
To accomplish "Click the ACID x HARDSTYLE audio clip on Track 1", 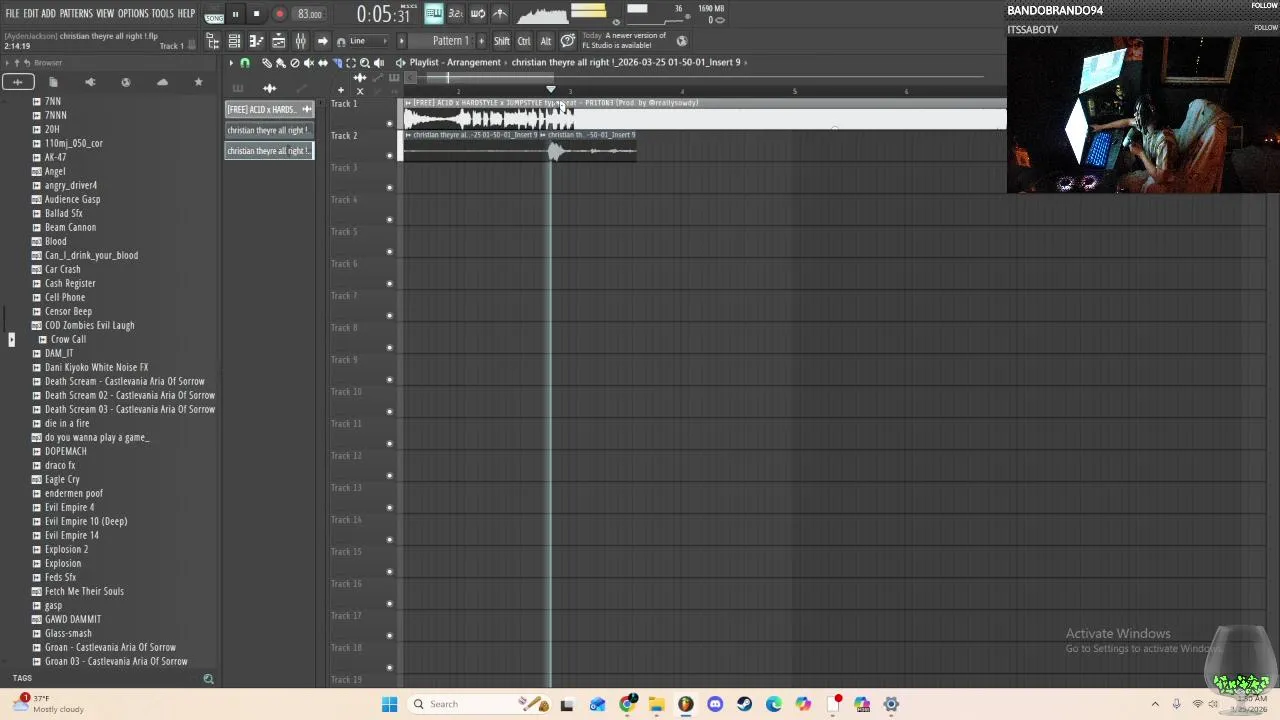I will (x=704, y=115).
